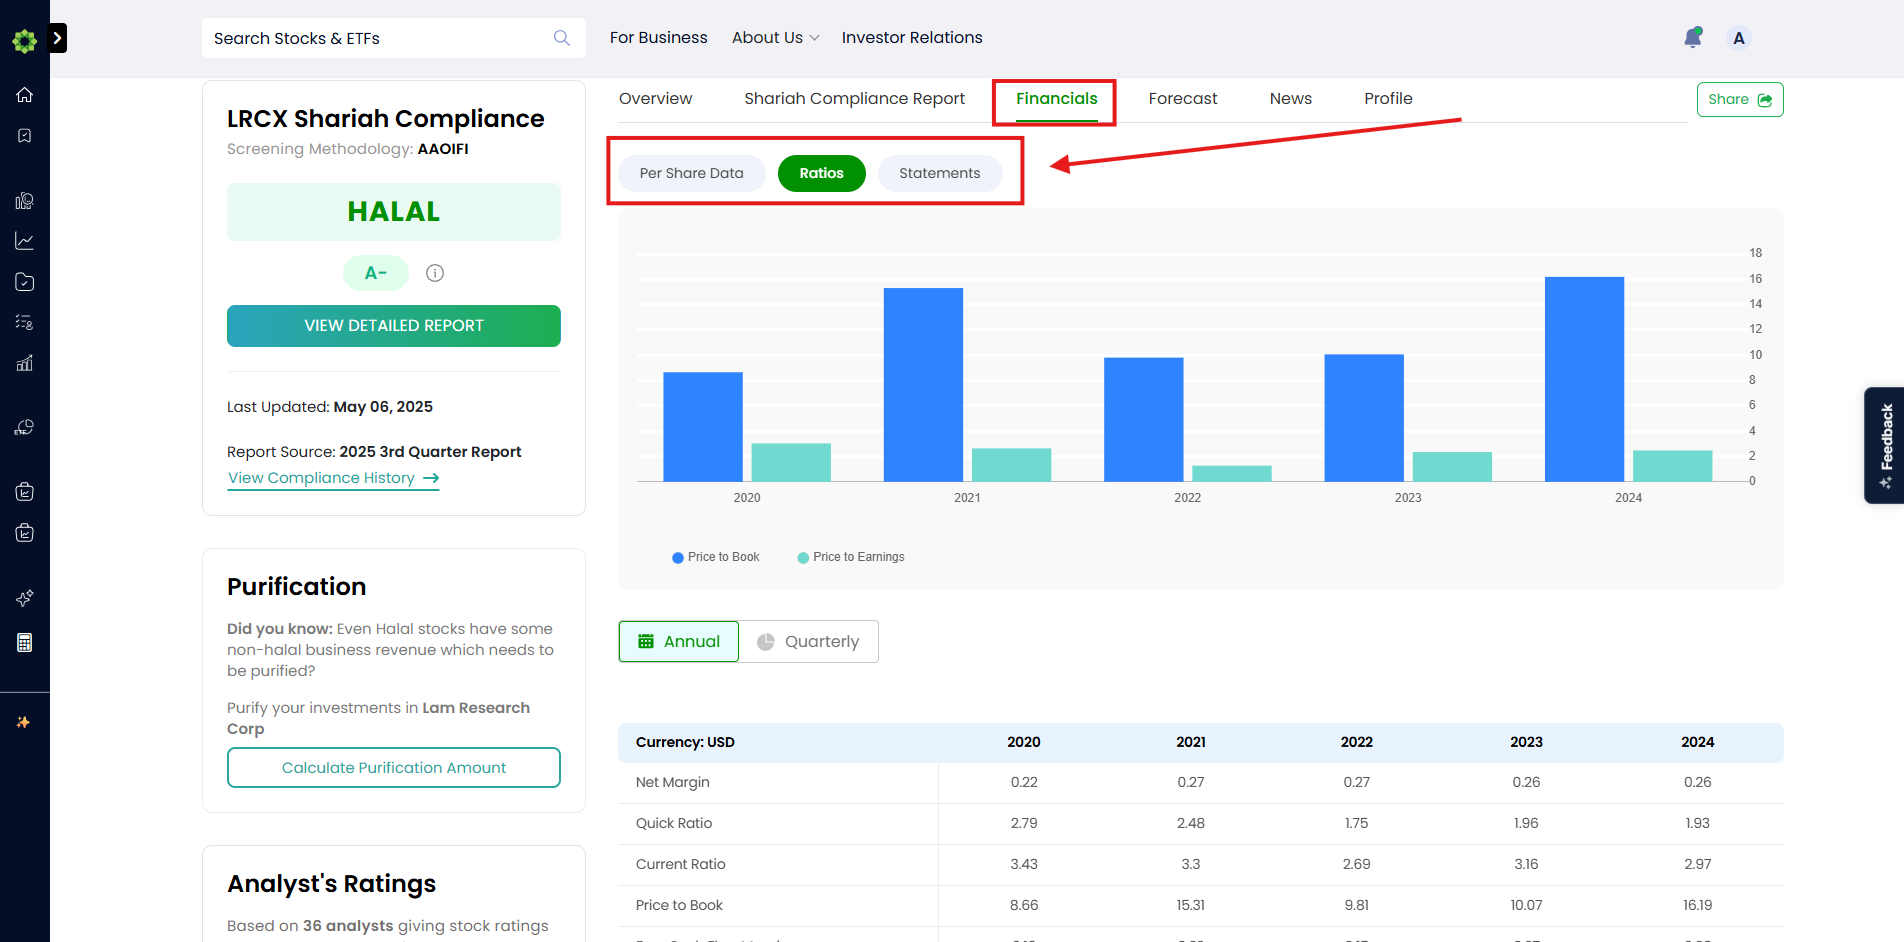The image size is (1904, 942).
Task: Open the notifications bell
Action: tap(1693, 38)
